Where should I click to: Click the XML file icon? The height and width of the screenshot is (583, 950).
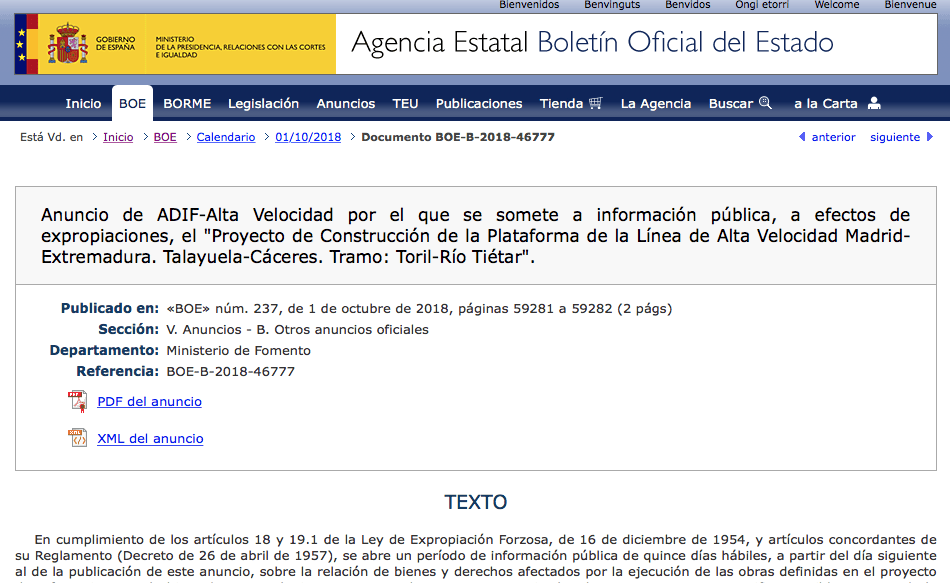pos(78,438)
